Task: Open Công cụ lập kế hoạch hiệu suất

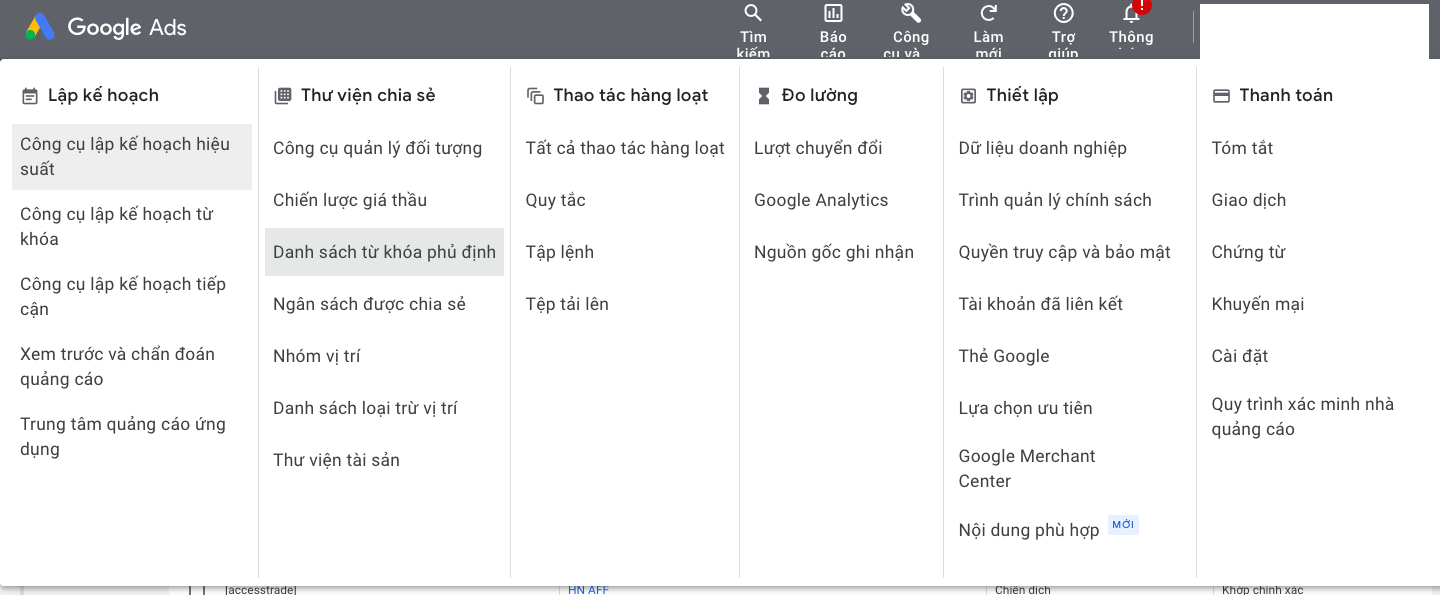Action: click(x=132, y=156)
